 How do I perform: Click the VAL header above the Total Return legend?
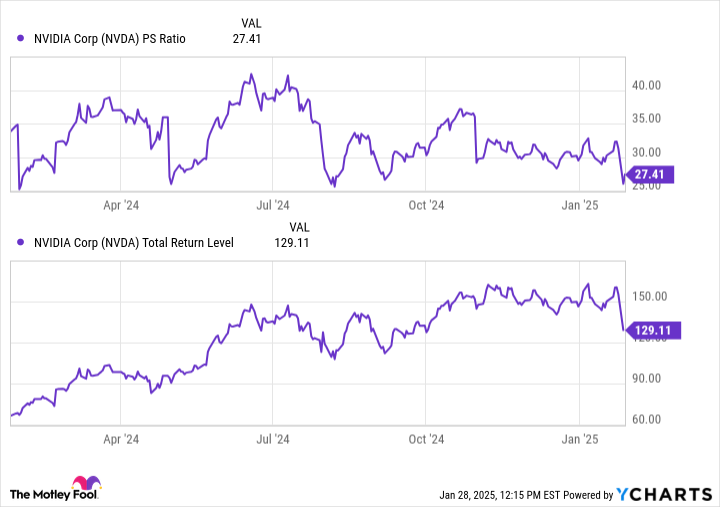click(301, 225)
